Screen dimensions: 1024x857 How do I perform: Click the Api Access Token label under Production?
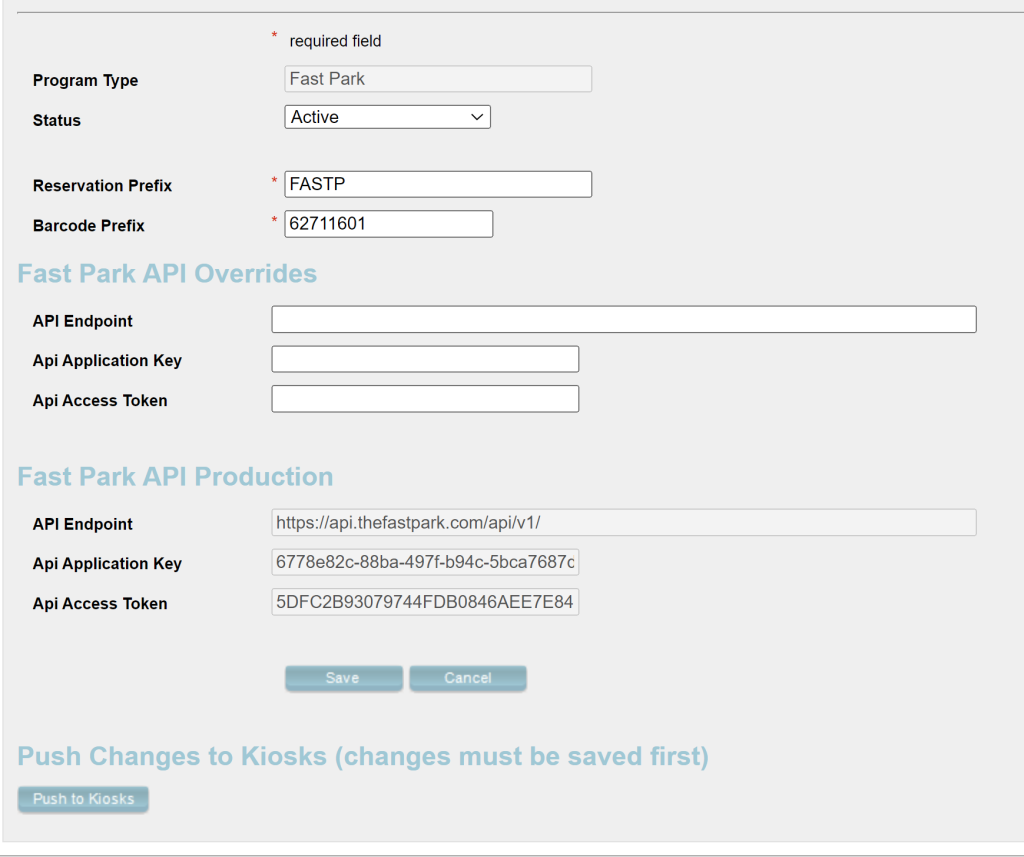[x=100, y=604]
